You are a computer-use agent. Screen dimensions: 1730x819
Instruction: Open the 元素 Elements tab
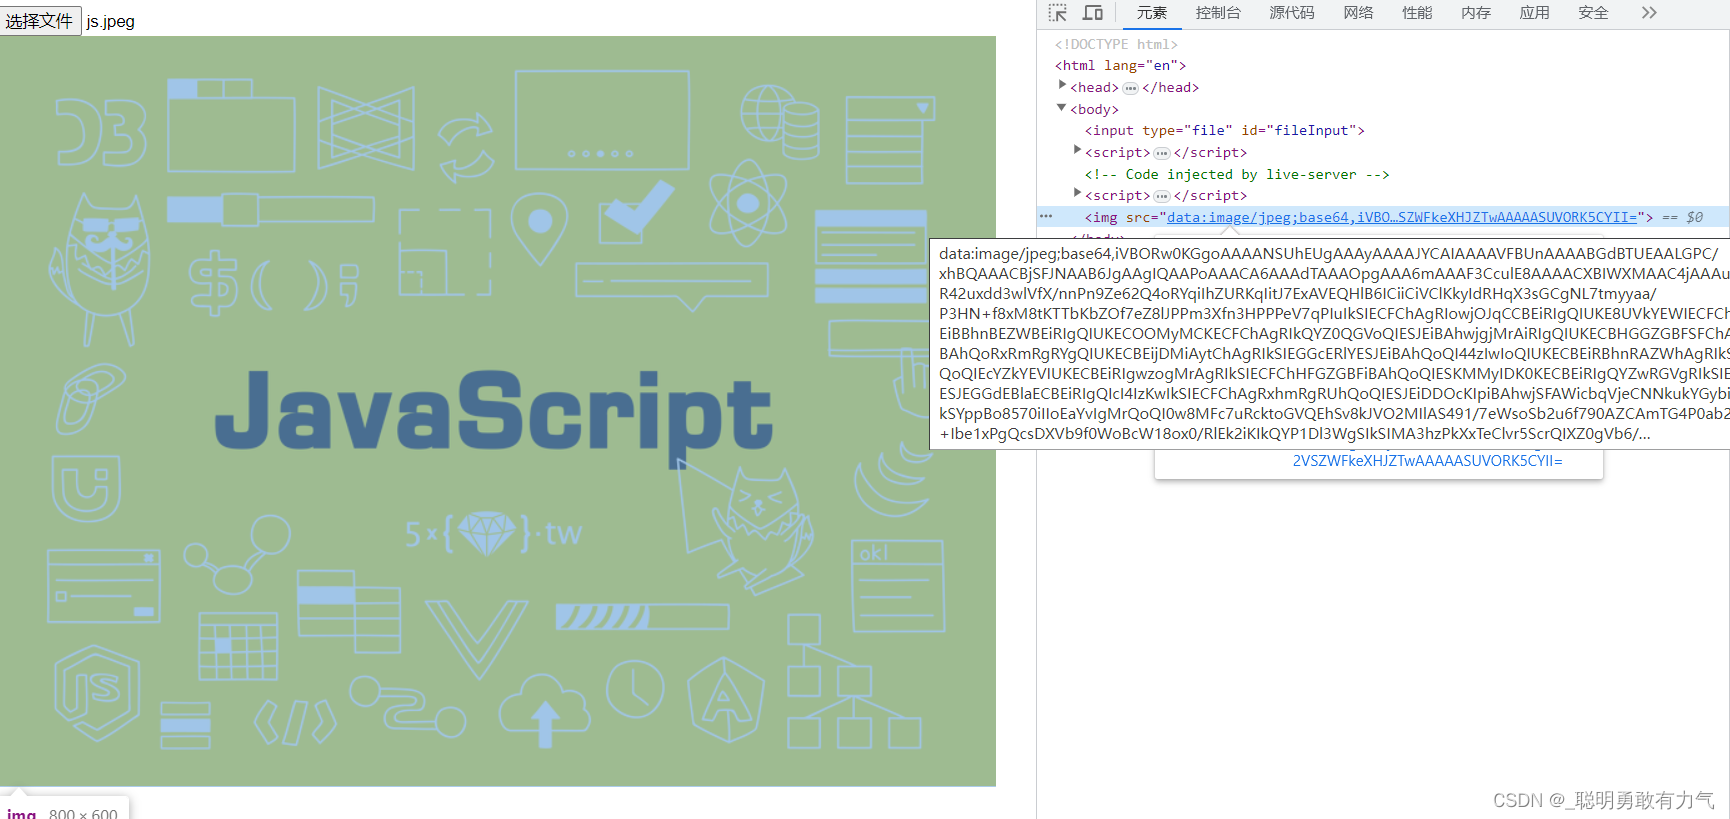click(x=1152, y=13)
